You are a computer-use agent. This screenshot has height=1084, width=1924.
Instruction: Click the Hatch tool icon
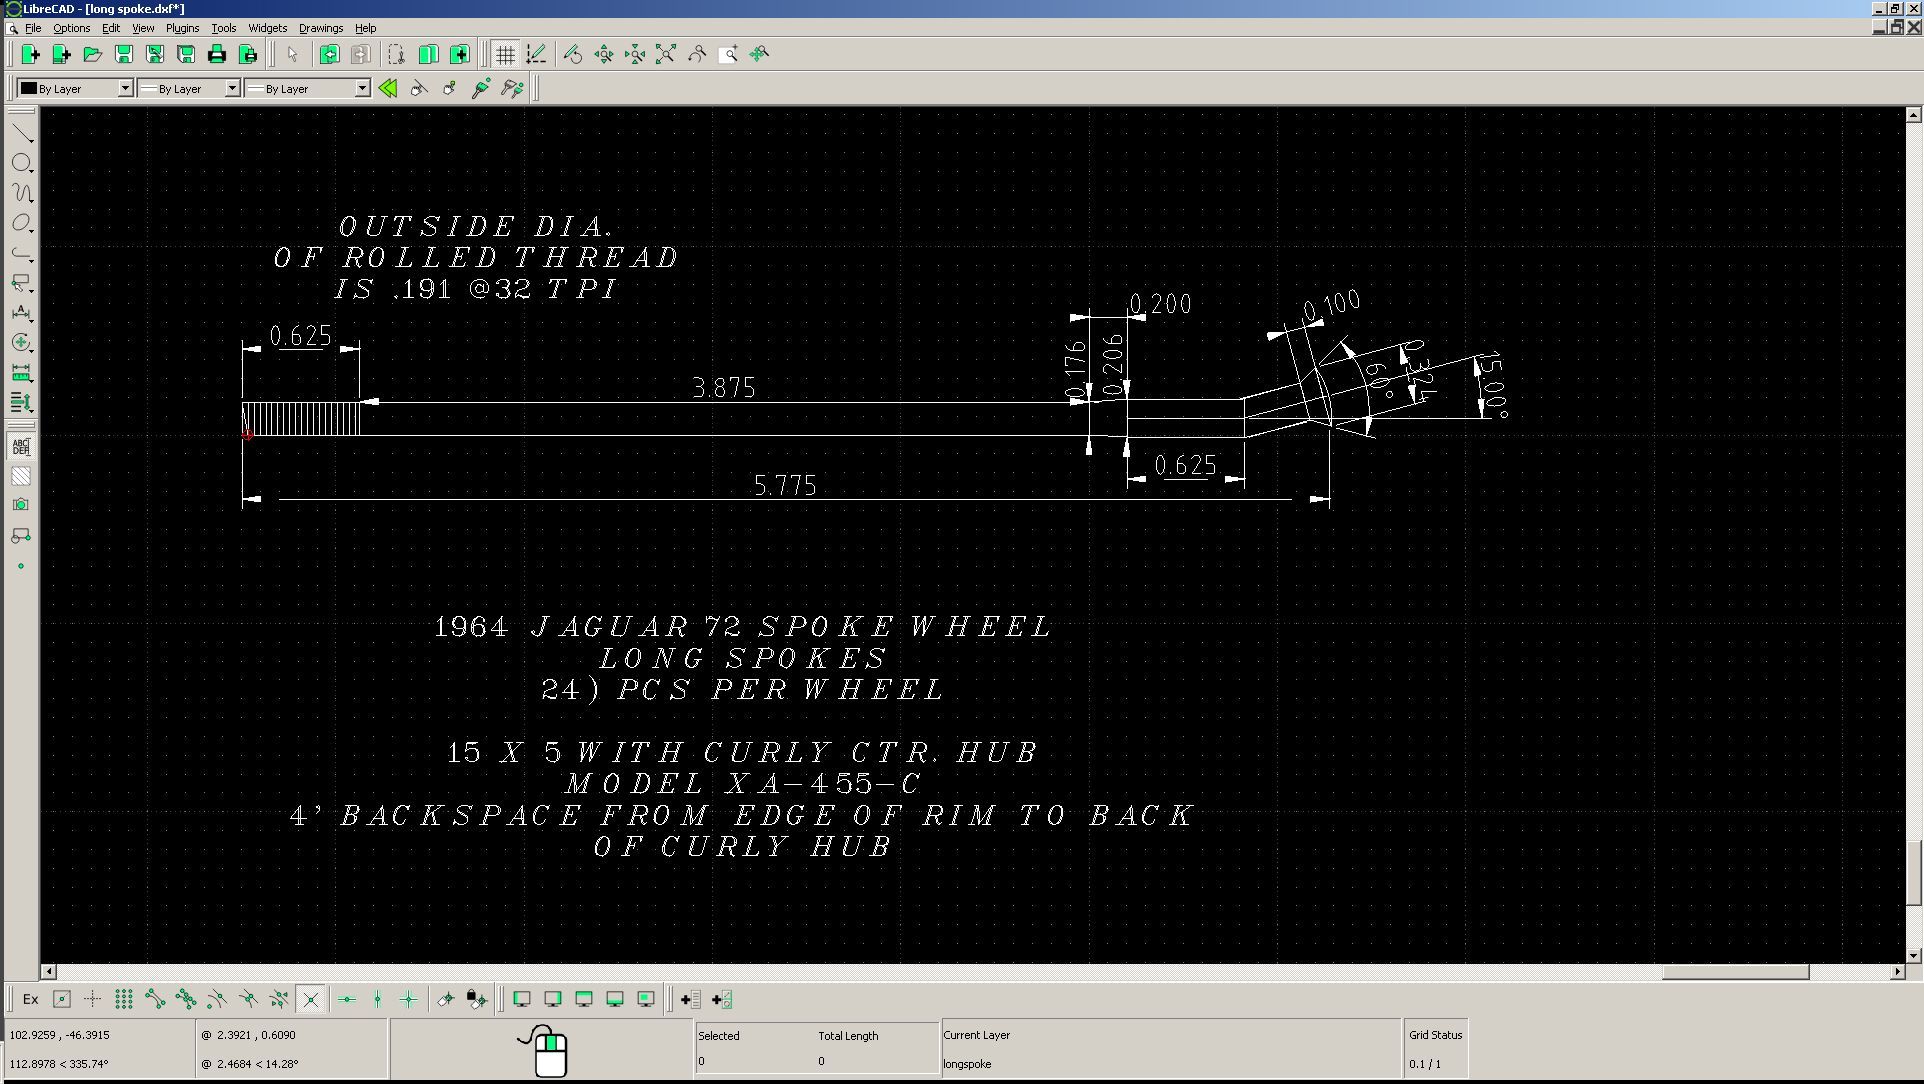tap(21, 476)
